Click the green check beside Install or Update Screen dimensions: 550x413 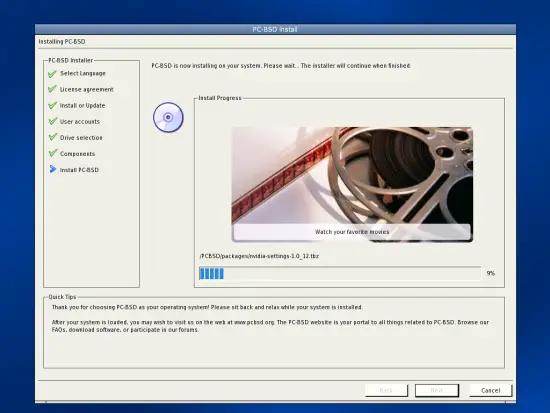pyautogui.click(x=52, y=105)
